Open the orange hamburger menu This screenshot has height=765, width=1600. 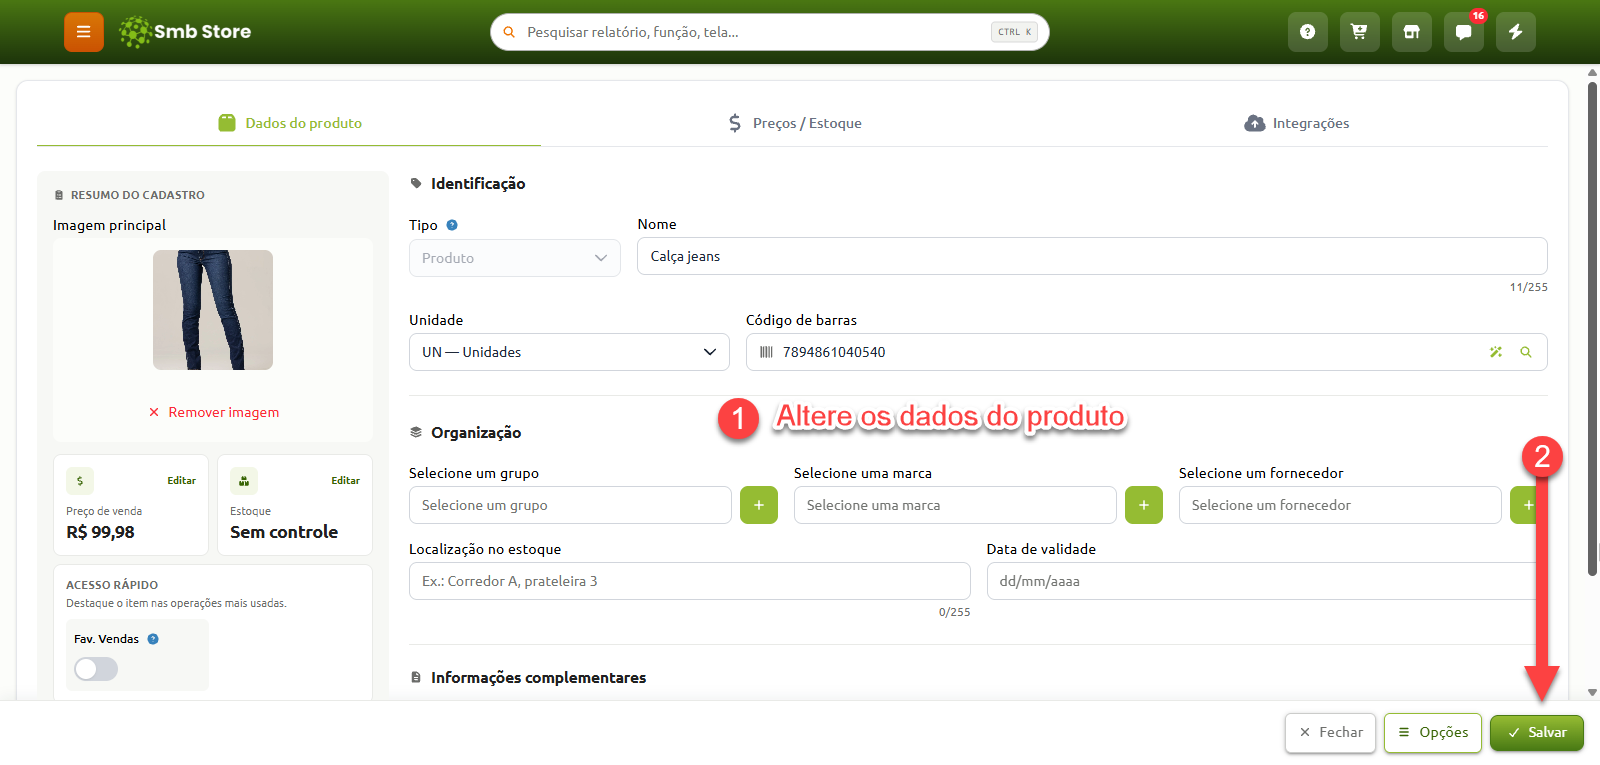84,32
